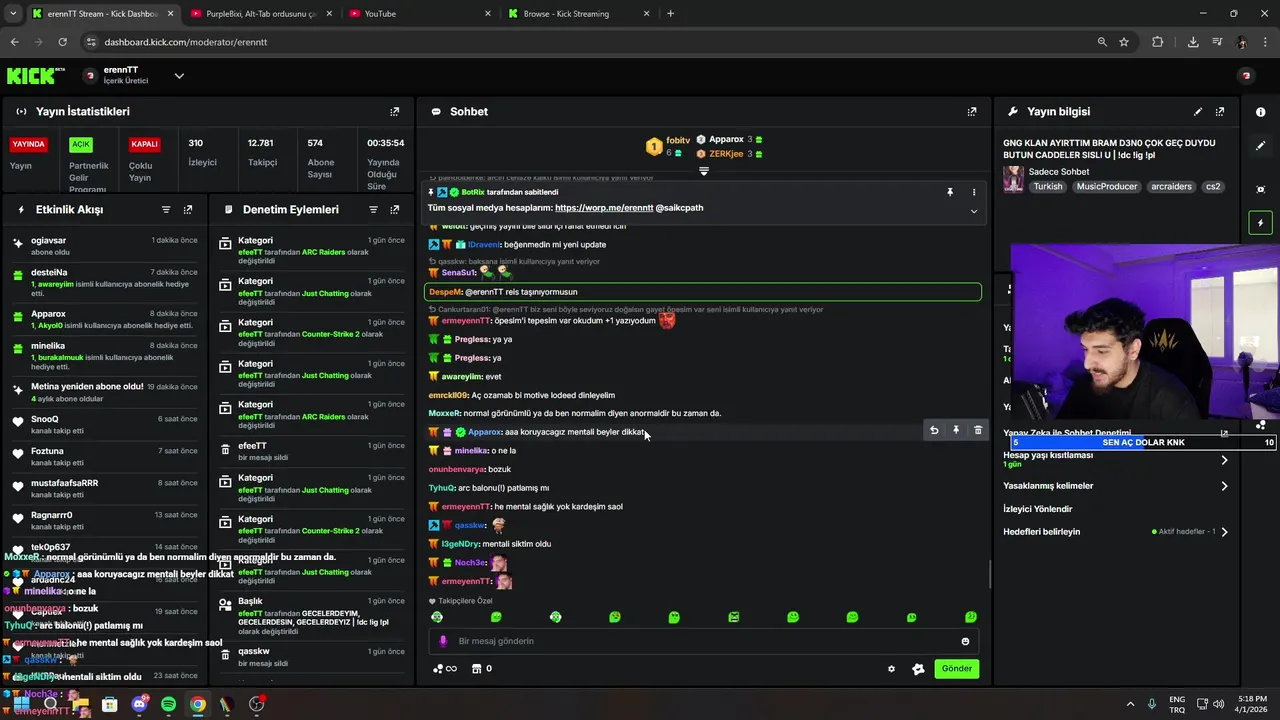Open a new browser tab

click(670, 14)
